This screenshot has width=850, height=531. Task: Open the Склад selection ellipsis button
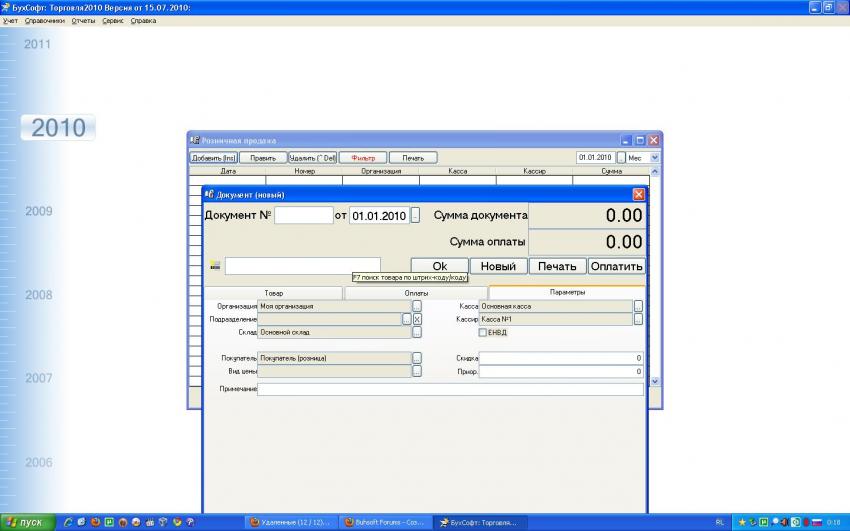pos(417,332)
